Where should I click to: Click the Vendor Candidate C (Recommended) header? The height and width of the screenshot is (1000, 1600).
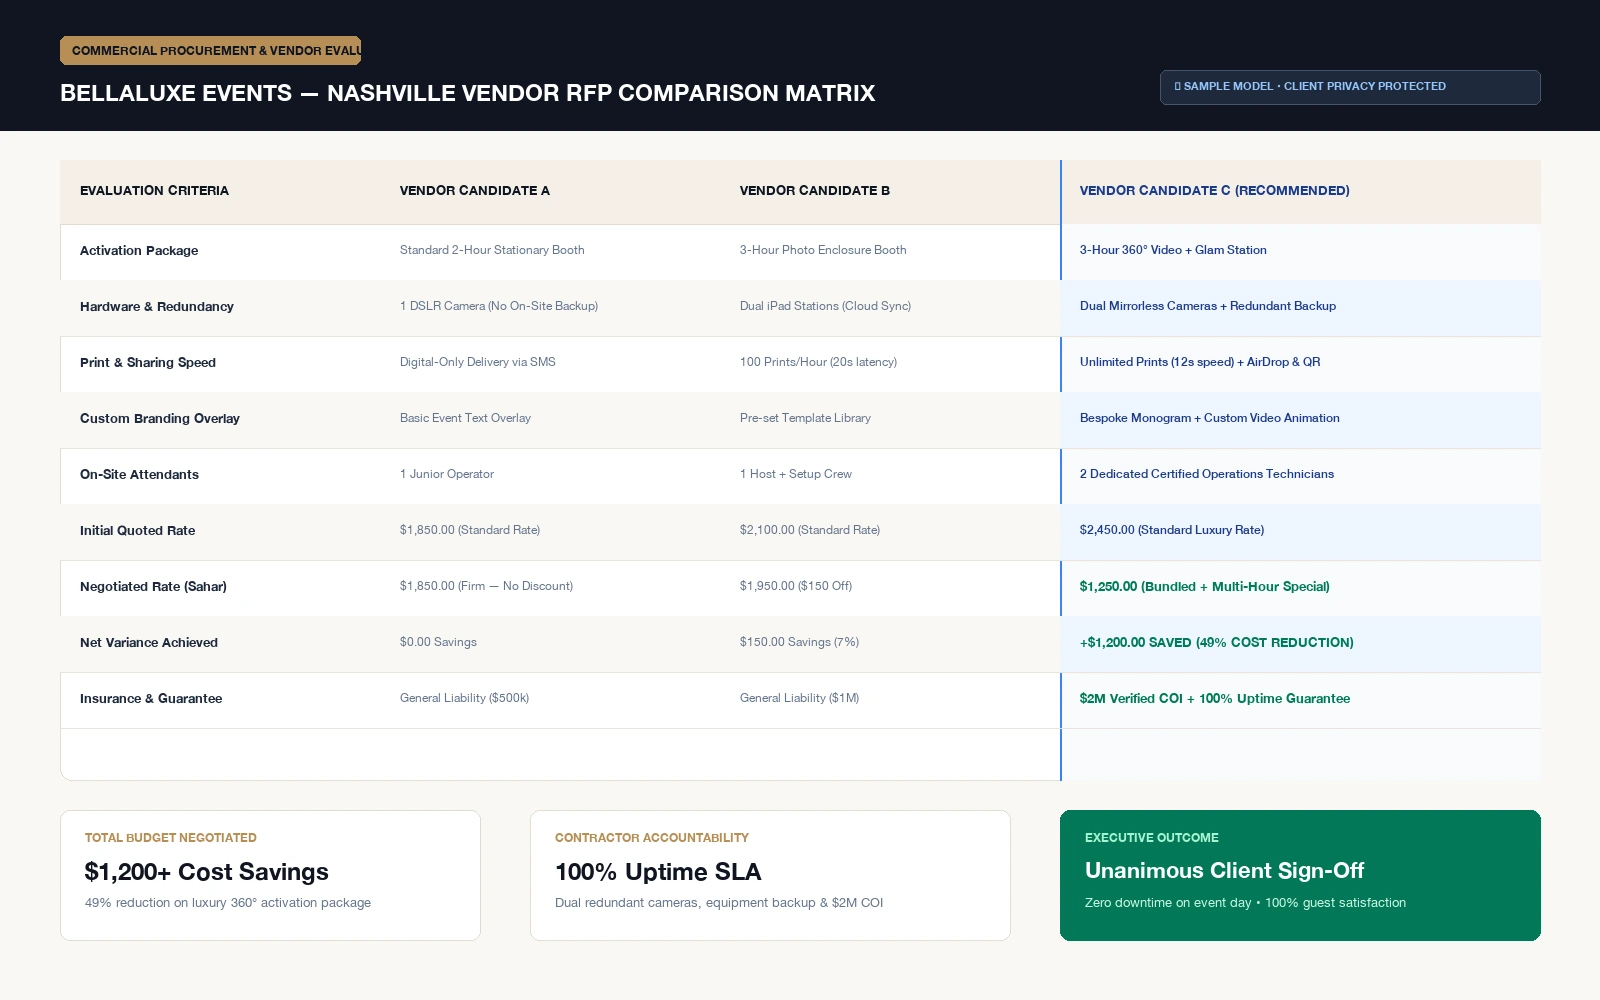click(1214, 191)
